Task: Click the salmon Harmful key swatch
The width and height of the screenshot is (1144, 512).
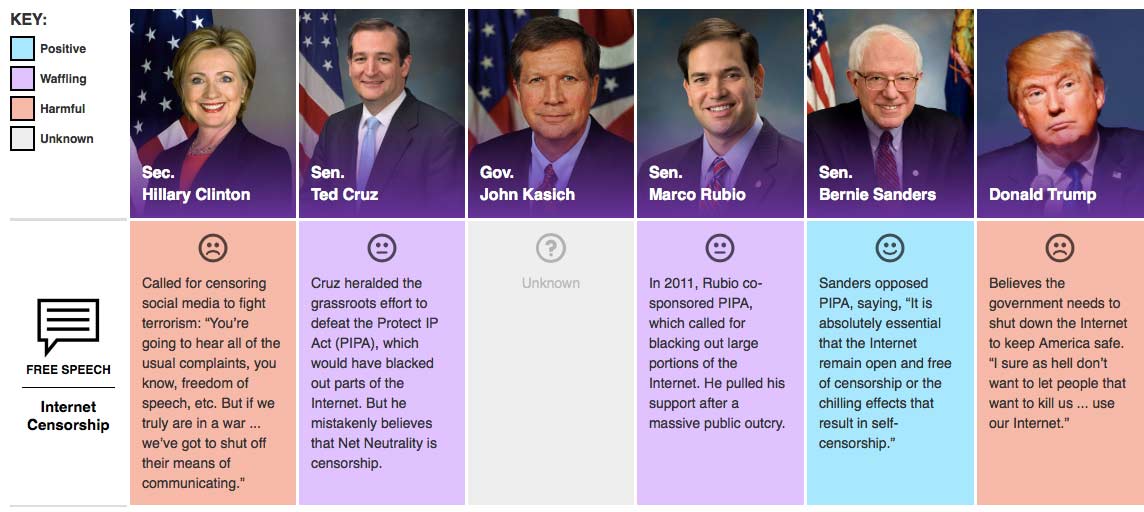Action: 22,108
